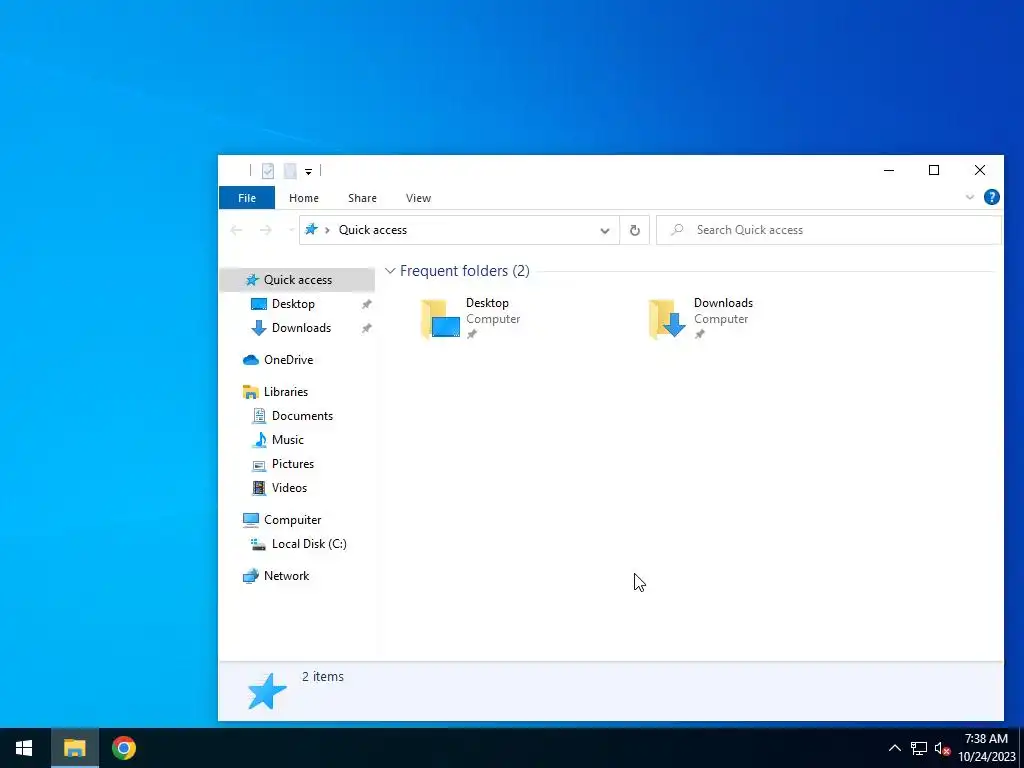Open the File menu

coord(247,198)
